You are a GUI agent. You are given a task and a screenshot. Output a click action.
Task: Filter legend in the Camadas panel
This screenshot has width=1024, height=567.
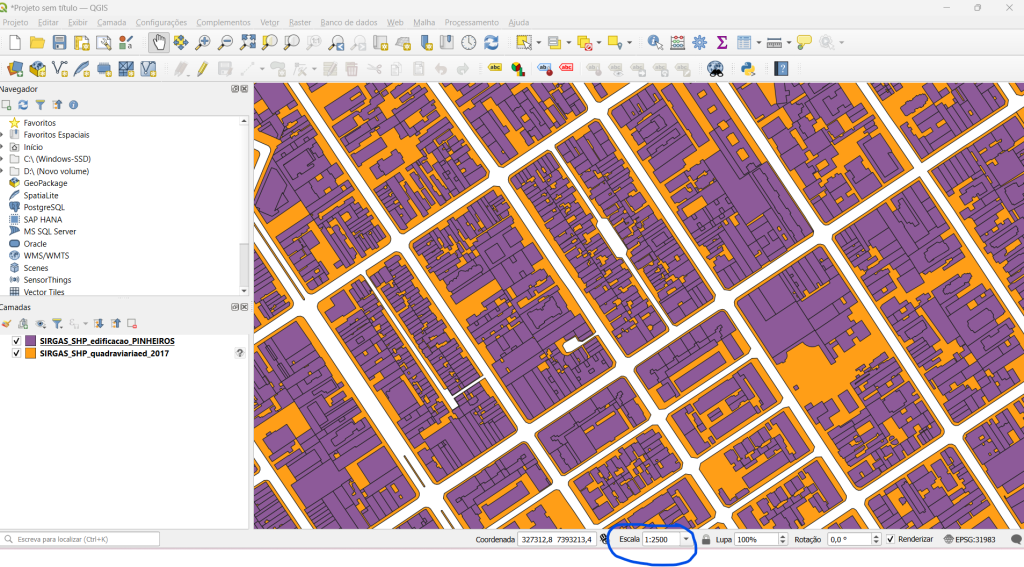pos(57,323)
